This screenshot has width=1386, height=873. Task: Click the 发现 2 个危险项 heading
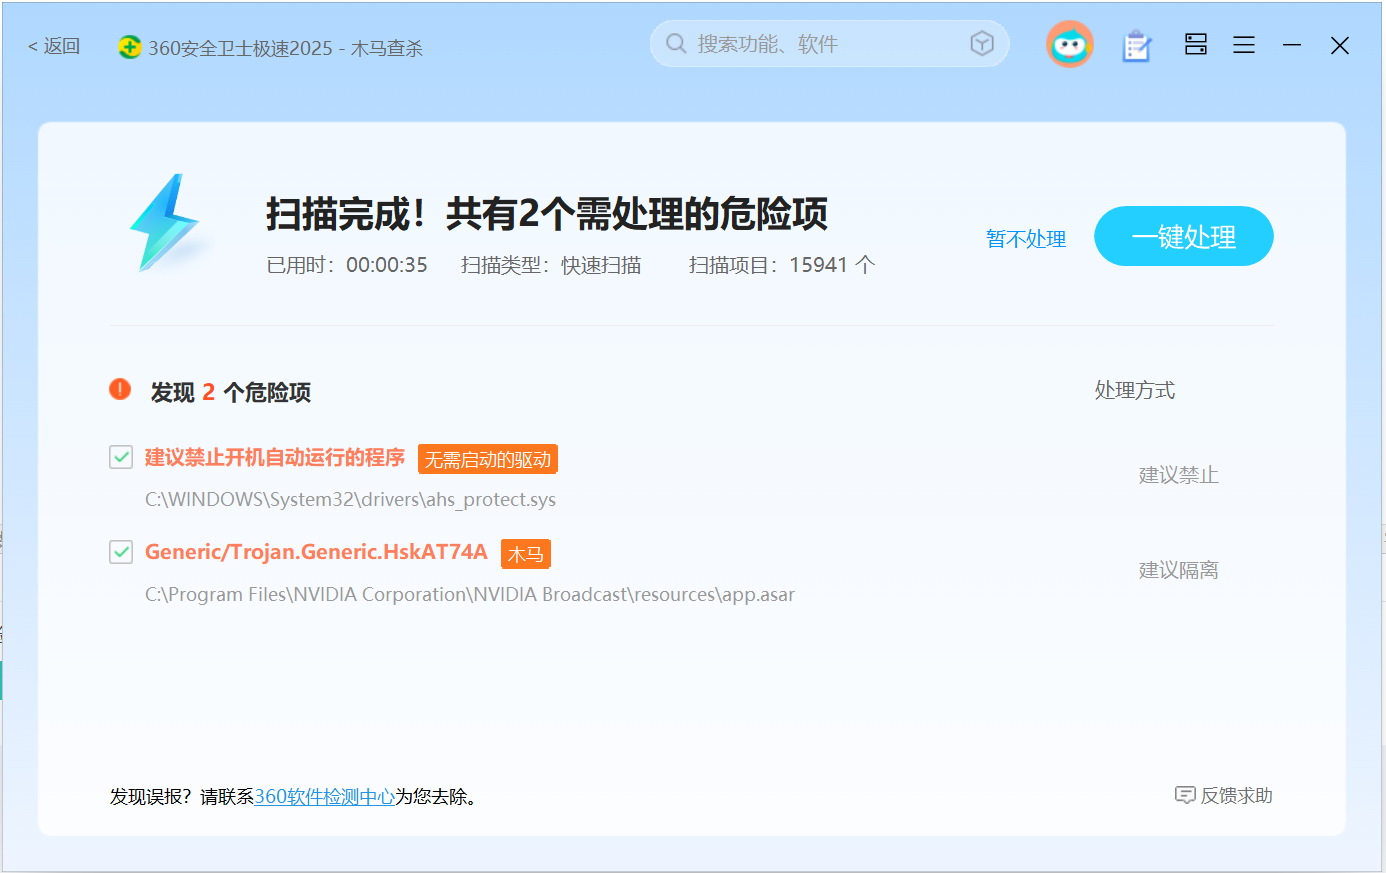pyautogui.click(x=231, y=392)
